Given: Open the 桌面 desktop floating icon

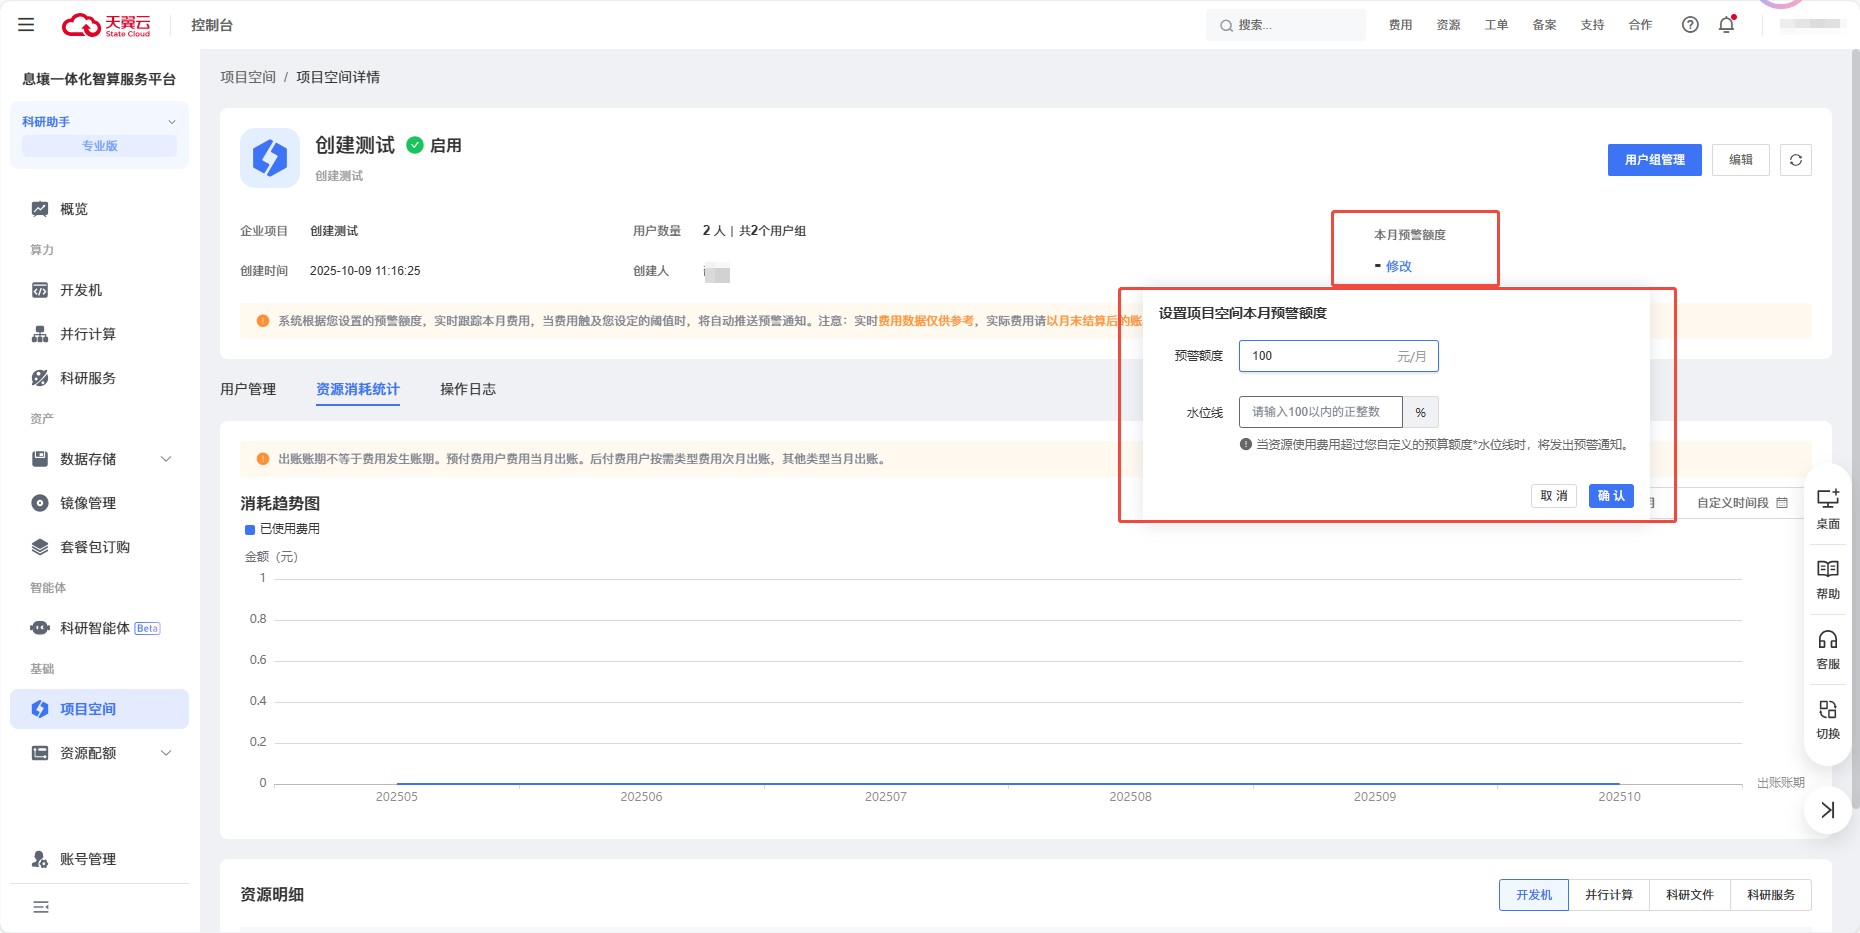Looking at the screenshot, I should pos(1827,507).
